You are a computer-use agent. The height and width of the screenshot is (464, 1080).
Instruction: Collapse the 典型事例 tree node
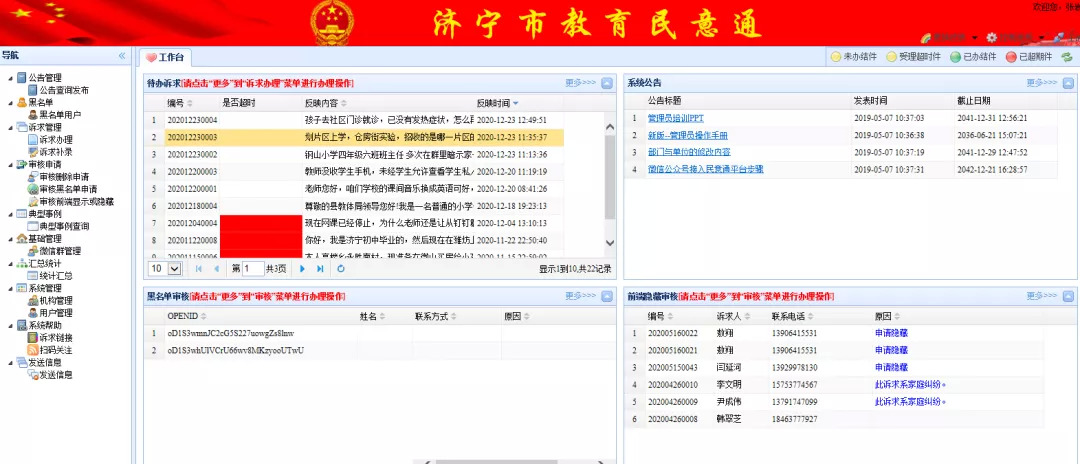[10, 214]
